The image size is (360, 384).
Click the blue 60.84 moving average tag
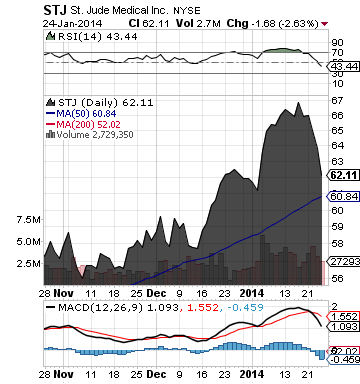pos(344,196)
